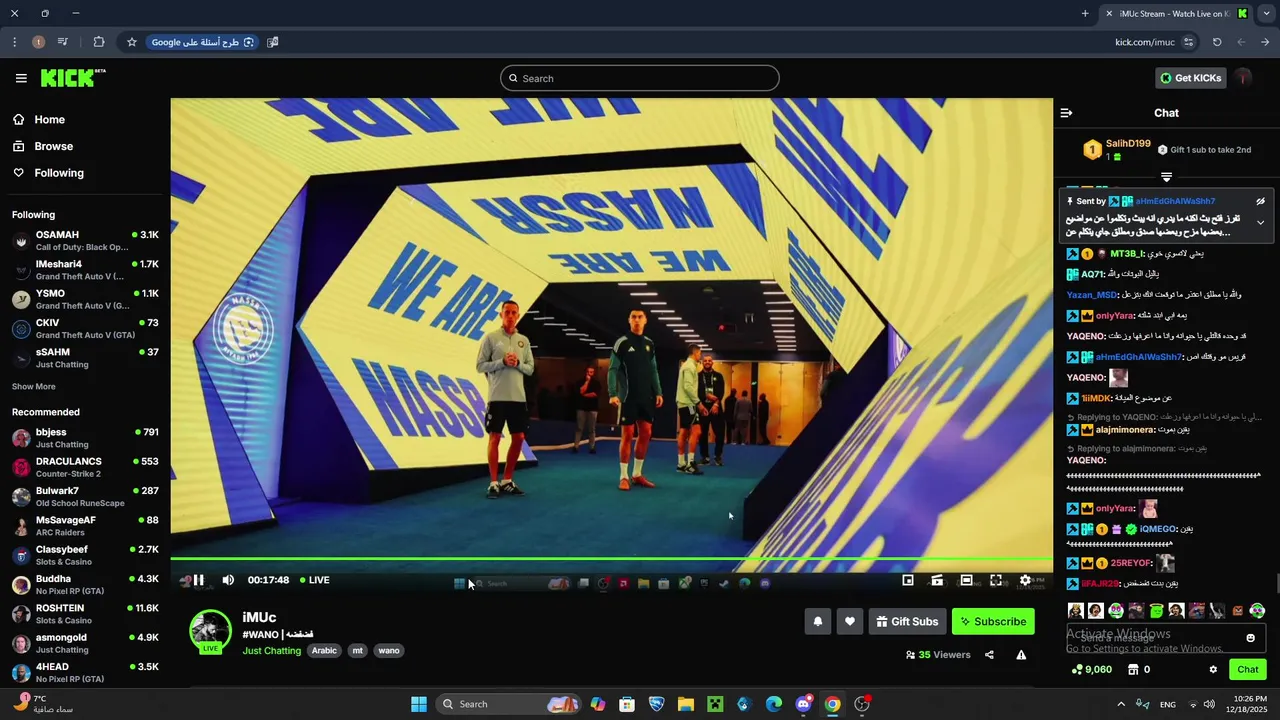
Task: Open the user profile avatar menu
Action: [x=1243, y=78]
